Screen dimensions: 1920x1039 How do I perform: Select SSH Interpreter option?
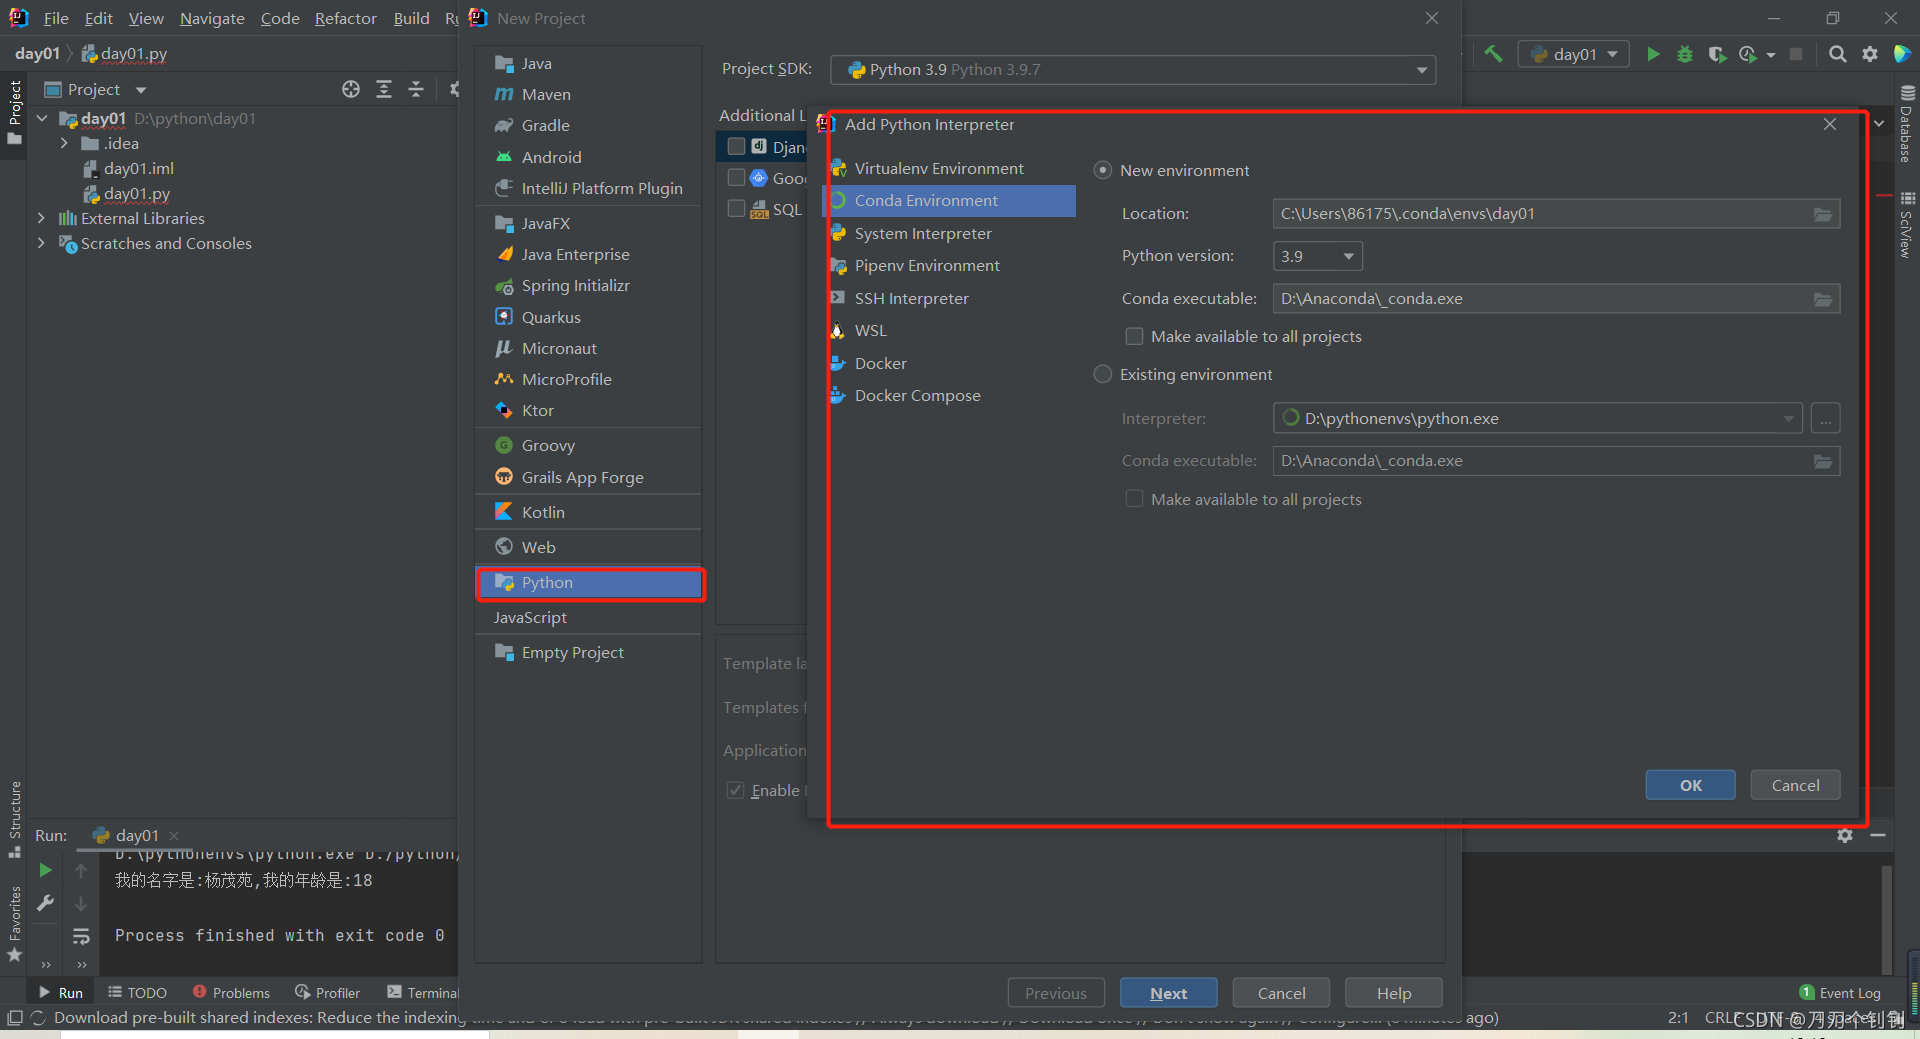pyautogui.click(x=911, y=298)
